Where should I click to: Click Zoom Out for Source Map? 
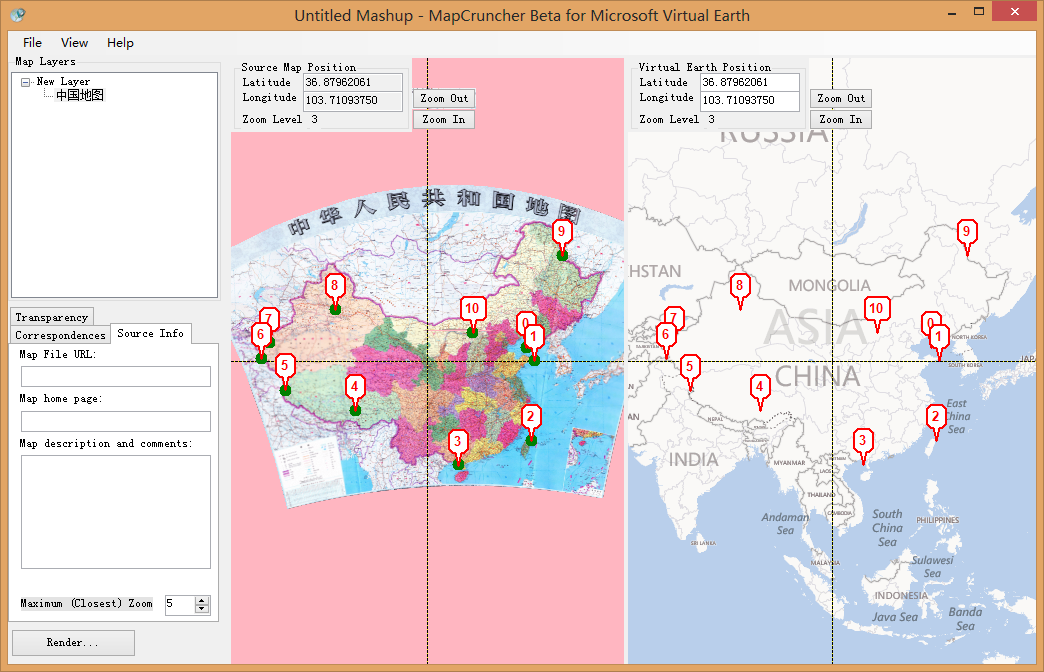444,99
